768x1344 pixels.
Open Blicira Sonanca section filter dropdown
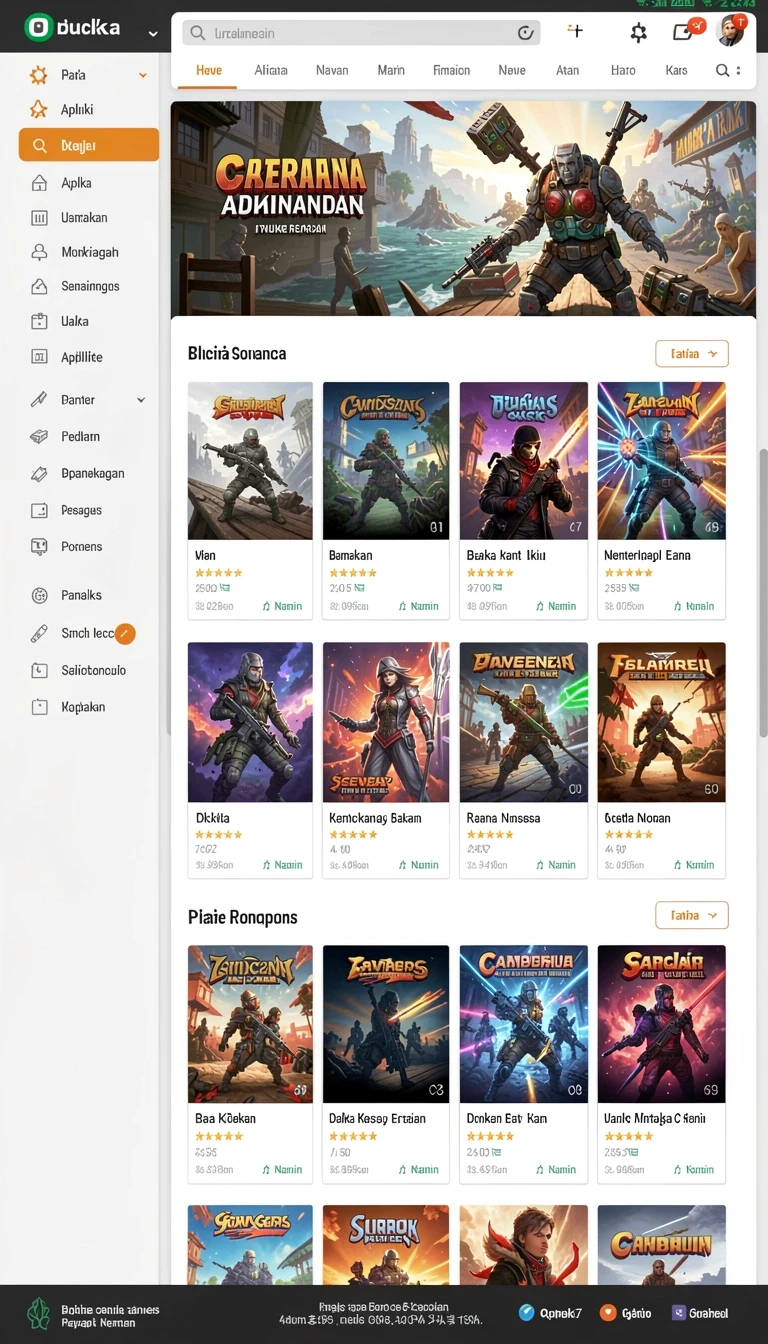click(x=692, y=353)
